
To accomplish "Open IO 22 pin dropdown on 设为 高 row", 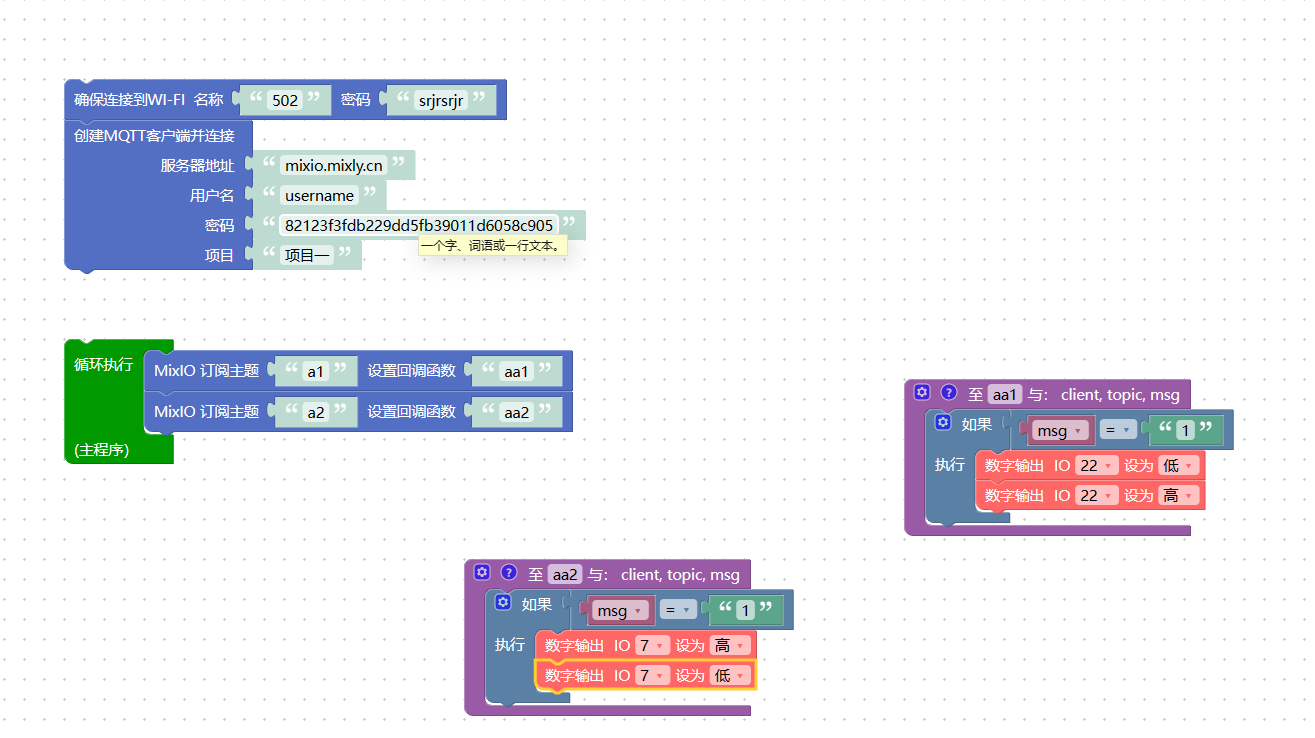I will [x=1096, y=496].
